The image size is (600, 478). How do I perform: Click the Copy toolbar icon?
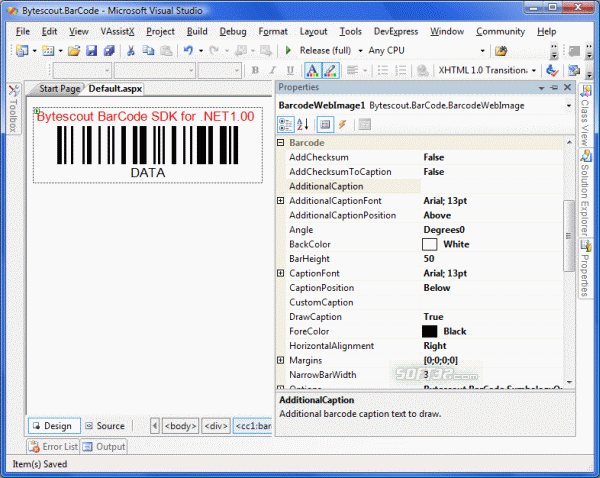coord(148,51)
